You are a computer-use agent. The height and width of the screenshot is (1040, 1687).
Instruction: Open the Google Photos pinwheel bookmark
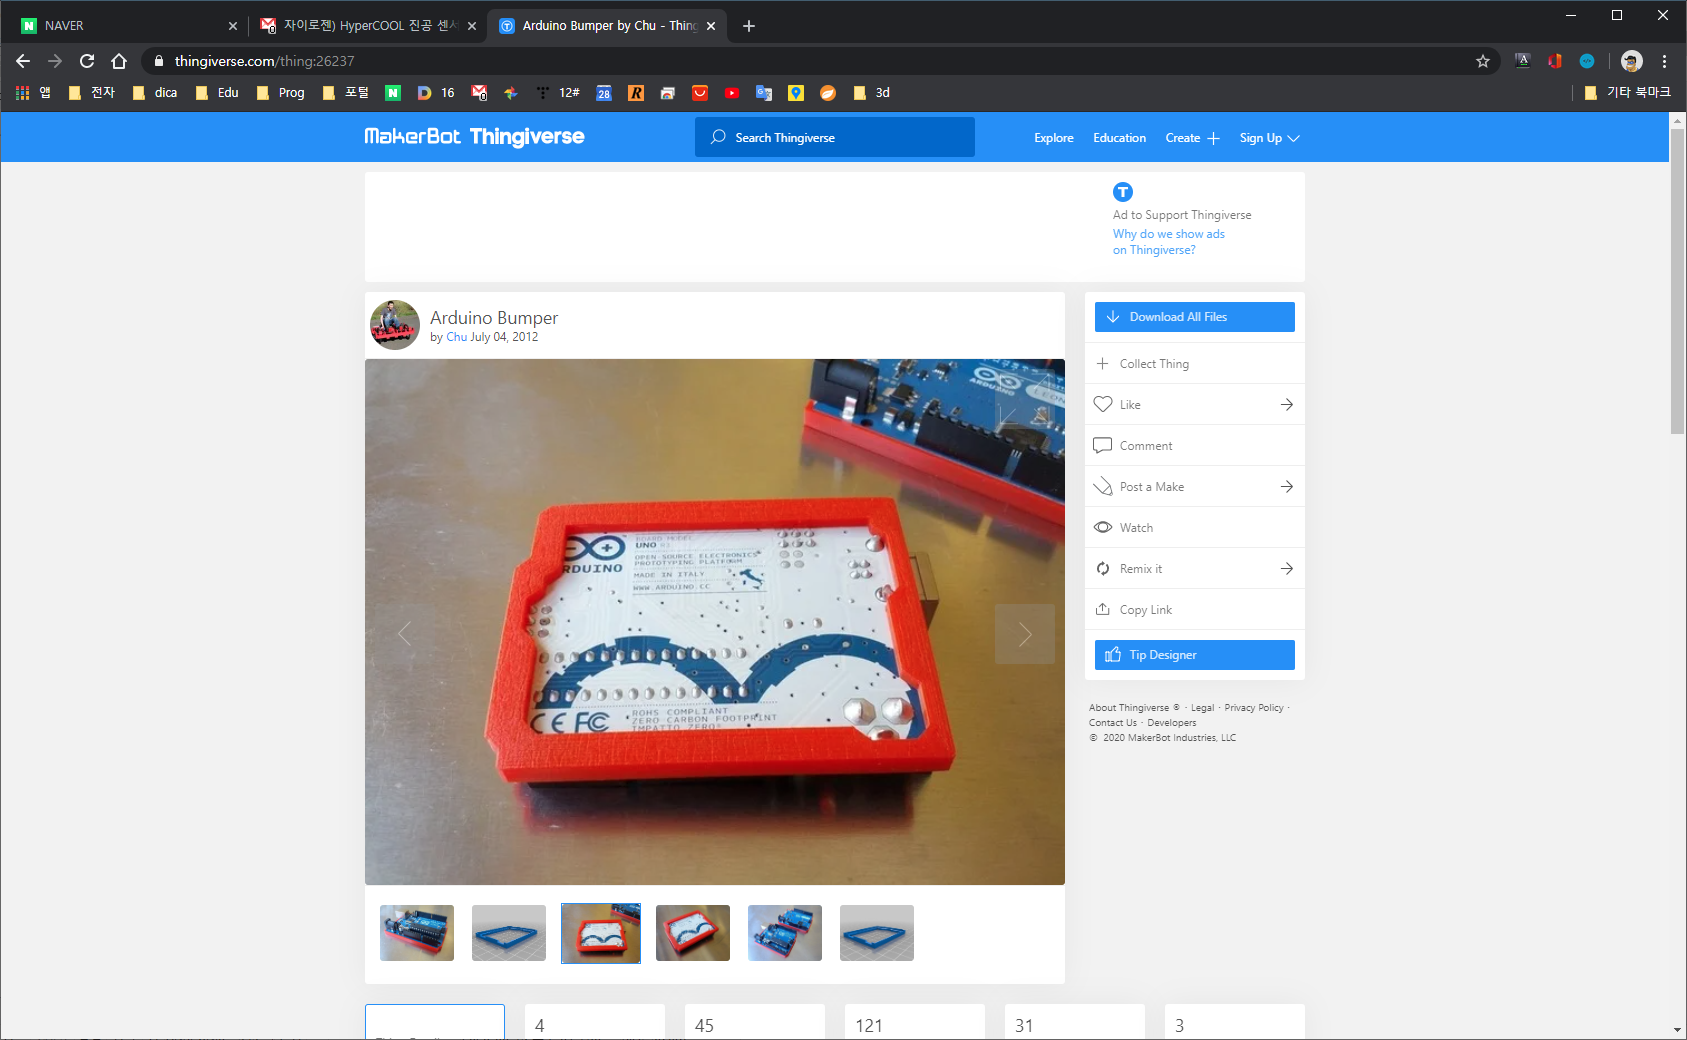(511, 93)
